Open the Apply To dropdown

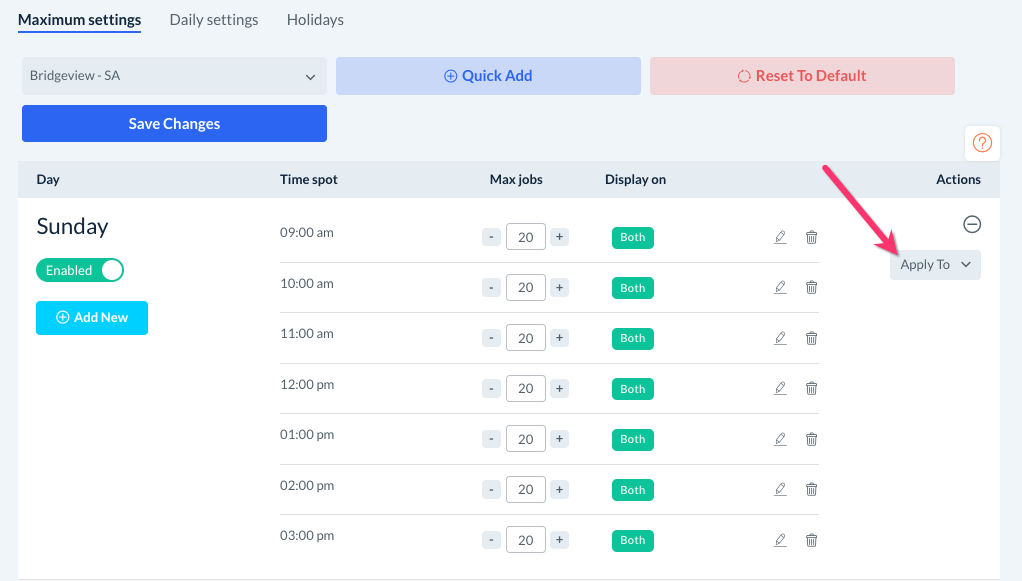[x=935, y=265]
